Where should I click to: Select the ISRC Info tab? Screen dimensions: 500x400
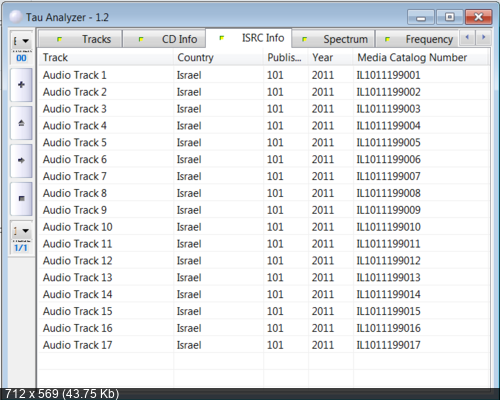click(249, 38)
